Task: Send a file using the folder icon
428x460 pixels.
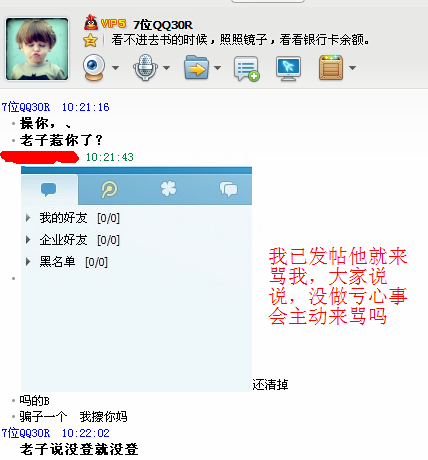Action: pos(197,67)
